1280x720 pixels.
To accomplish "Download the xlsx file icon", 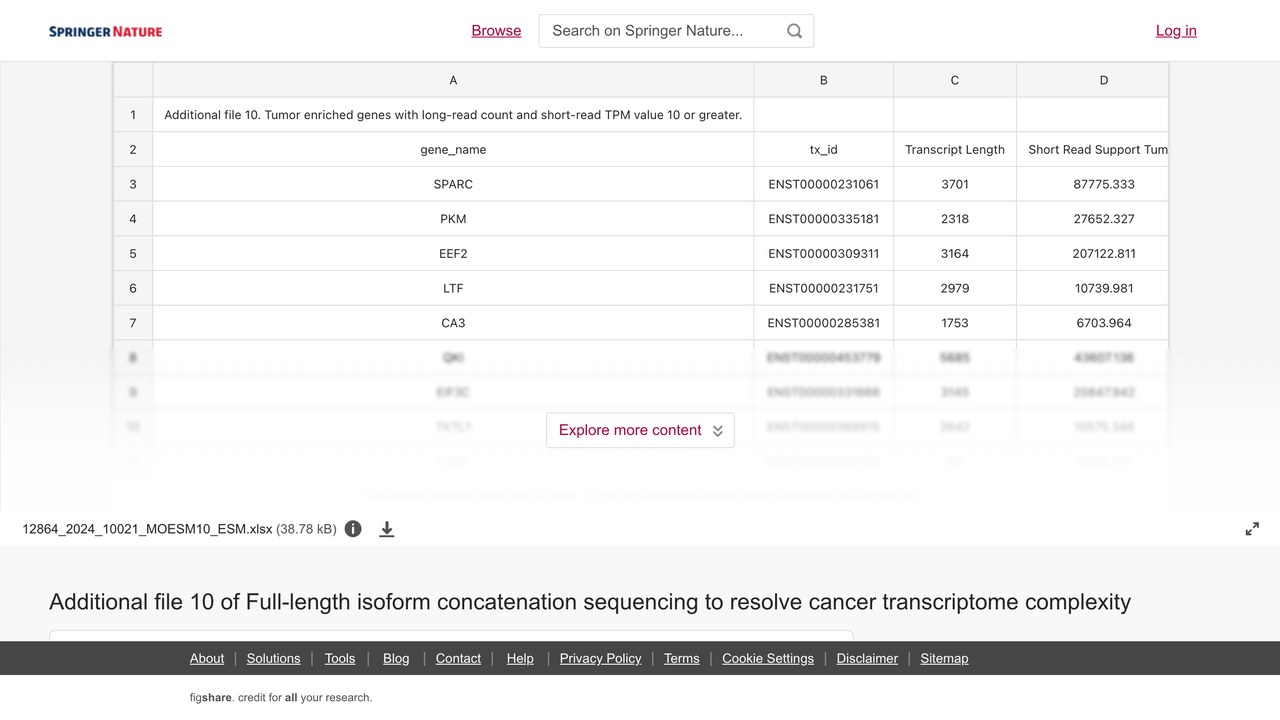I will click(x=387, y=529).
